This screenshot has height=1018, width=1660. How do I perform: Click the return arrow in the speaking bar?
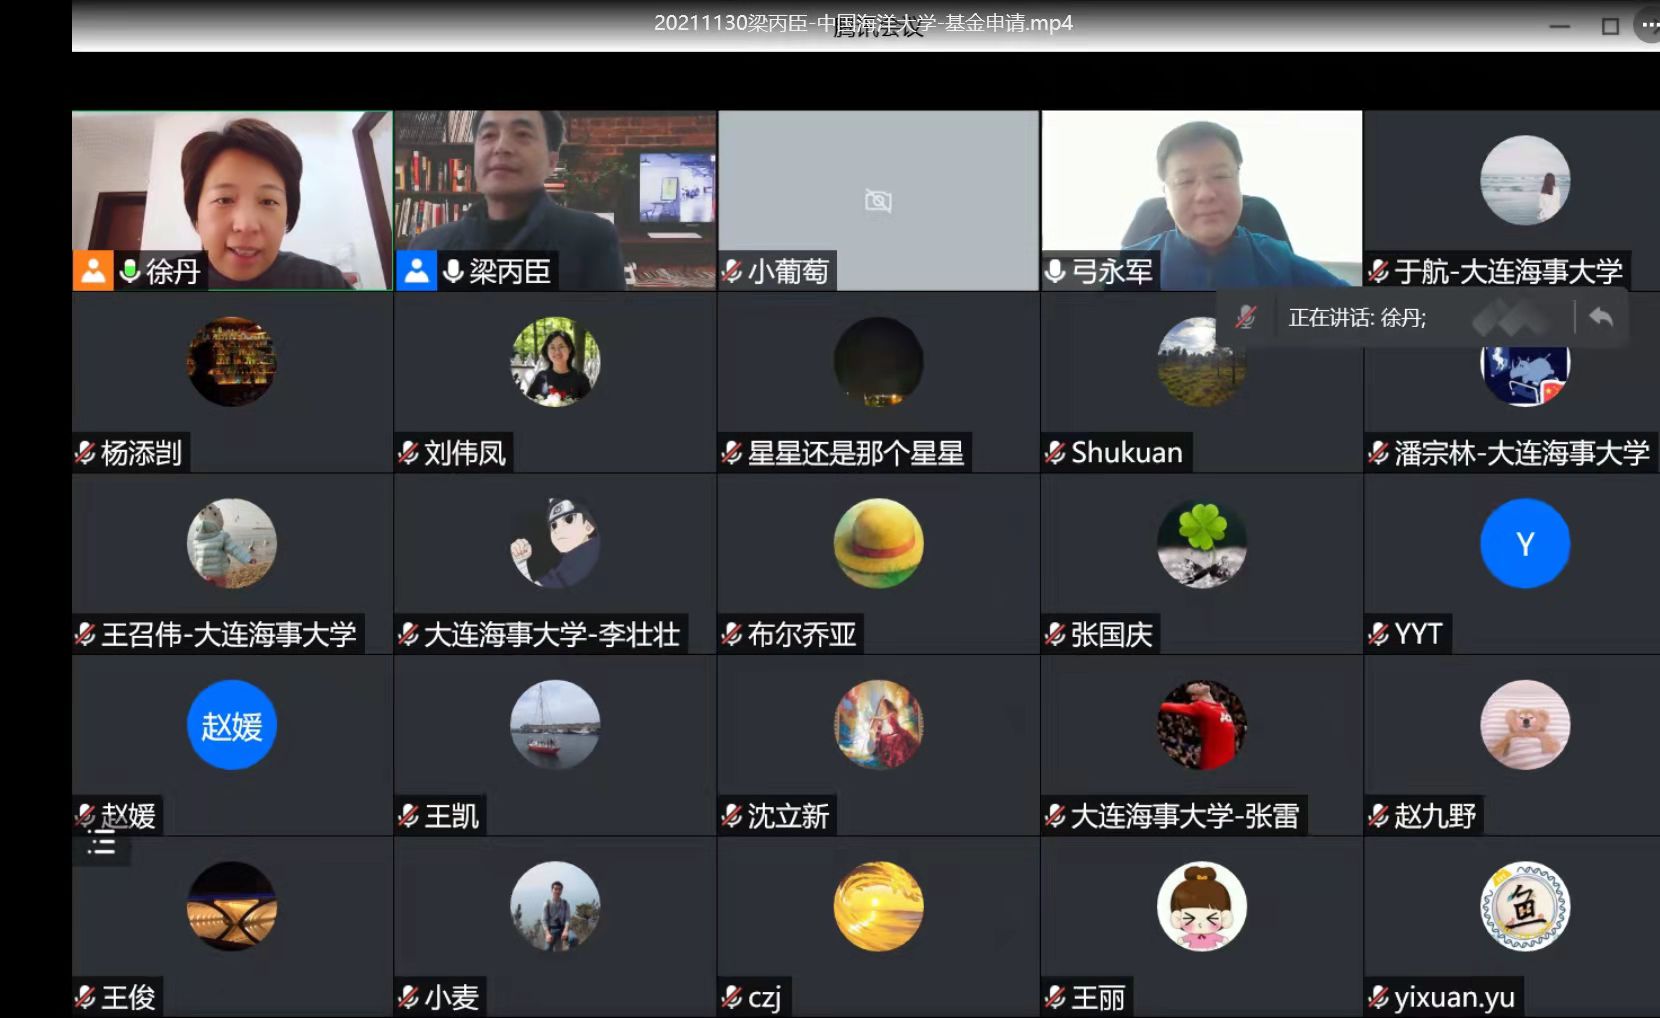(1601, 318)
